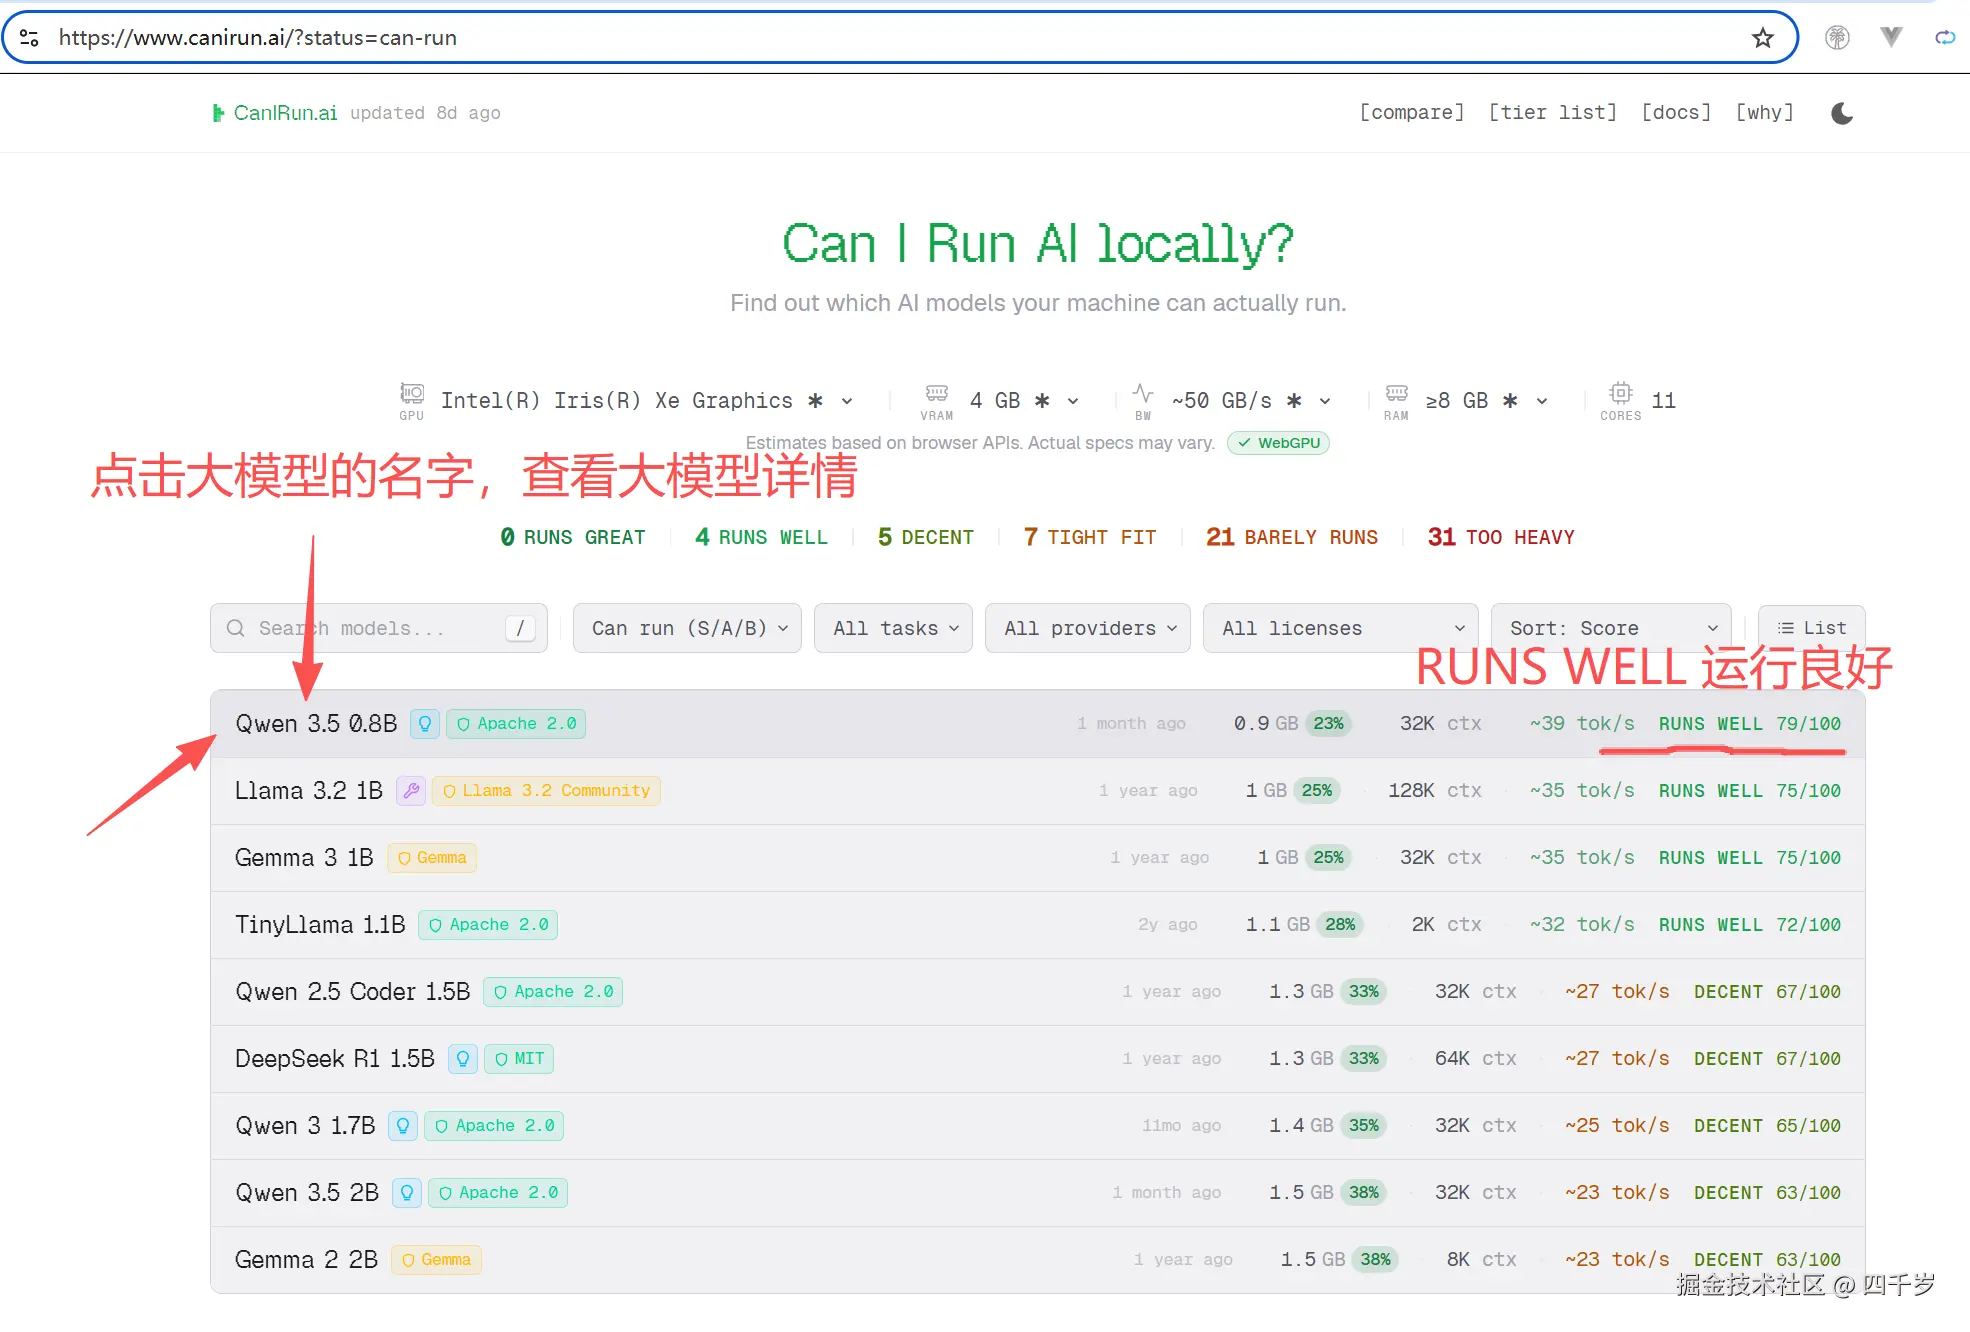Select the search magnifier in the models search box
1970x1332 pixels.
(x=235, y=628)
